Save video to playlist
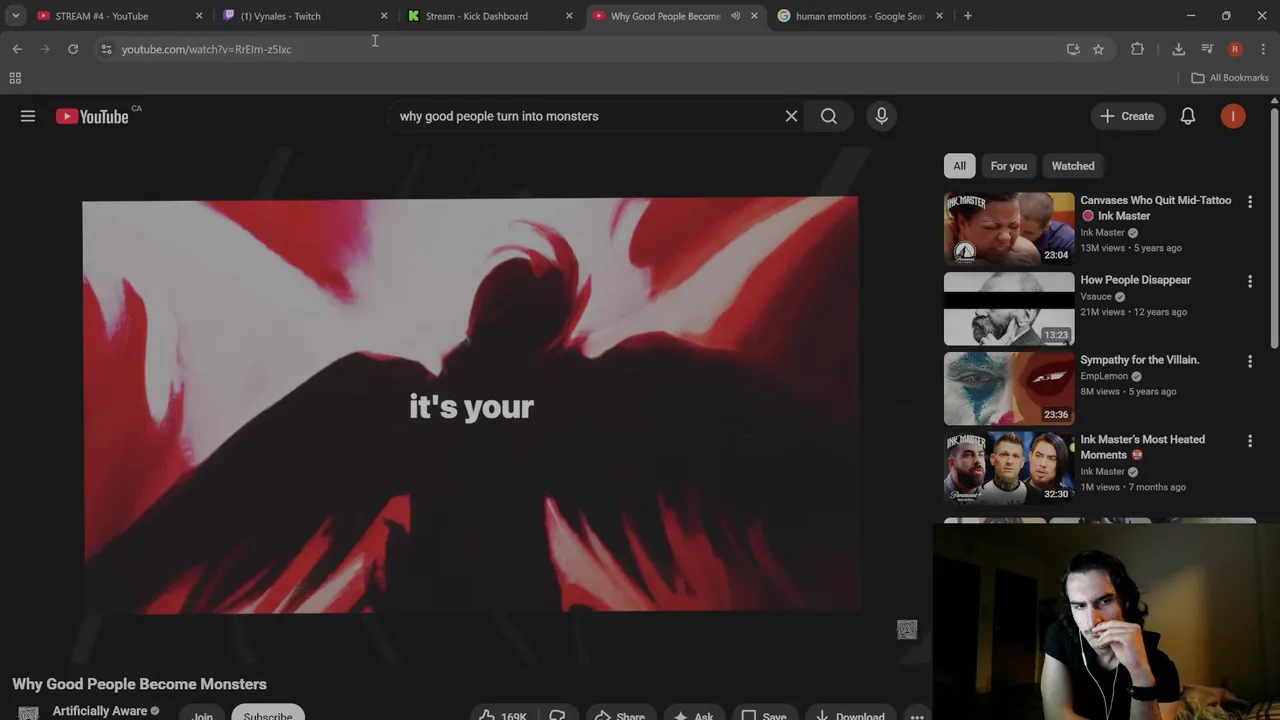Viewport: 1280px width, 720px height. click(763, 714)
